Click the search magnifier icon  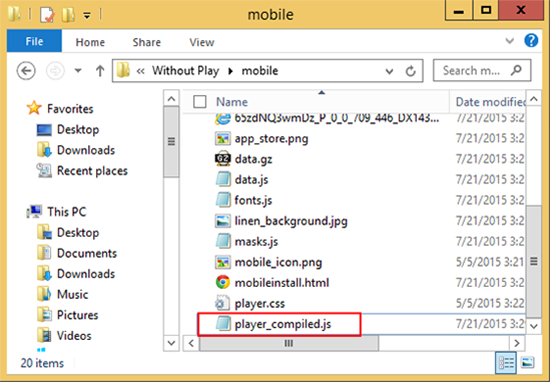point(516,70)
